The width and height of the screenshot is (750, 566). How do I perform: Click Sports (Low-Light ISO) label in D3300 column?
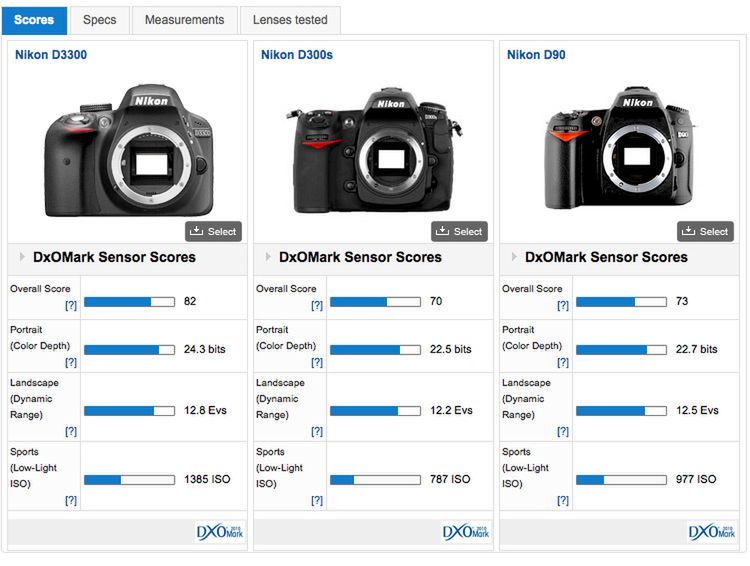tap(33, 467)
